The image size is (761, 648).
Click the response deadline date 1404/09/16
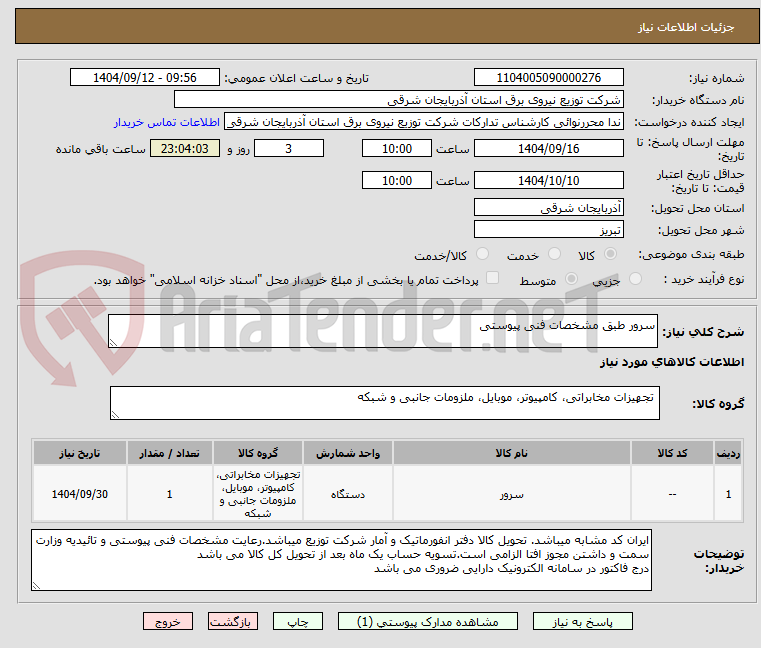tap(548, 149)
